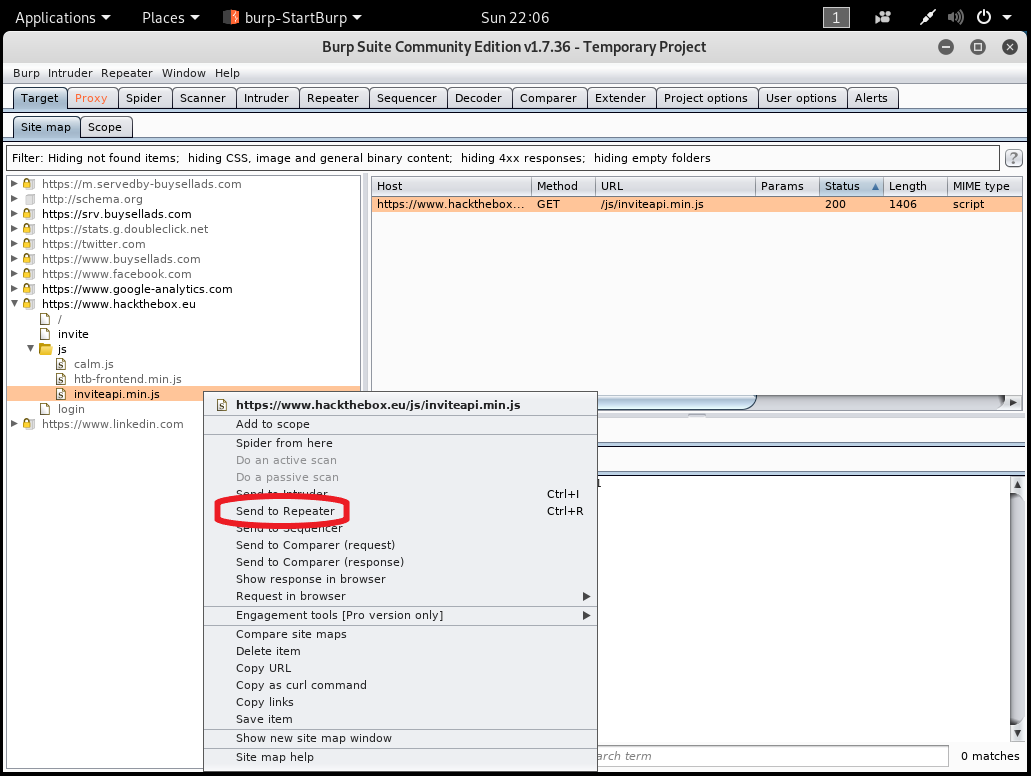Click the filter bar to edit filters
This screenshot has height=776, width=1031.
click(x=500, y=158)
